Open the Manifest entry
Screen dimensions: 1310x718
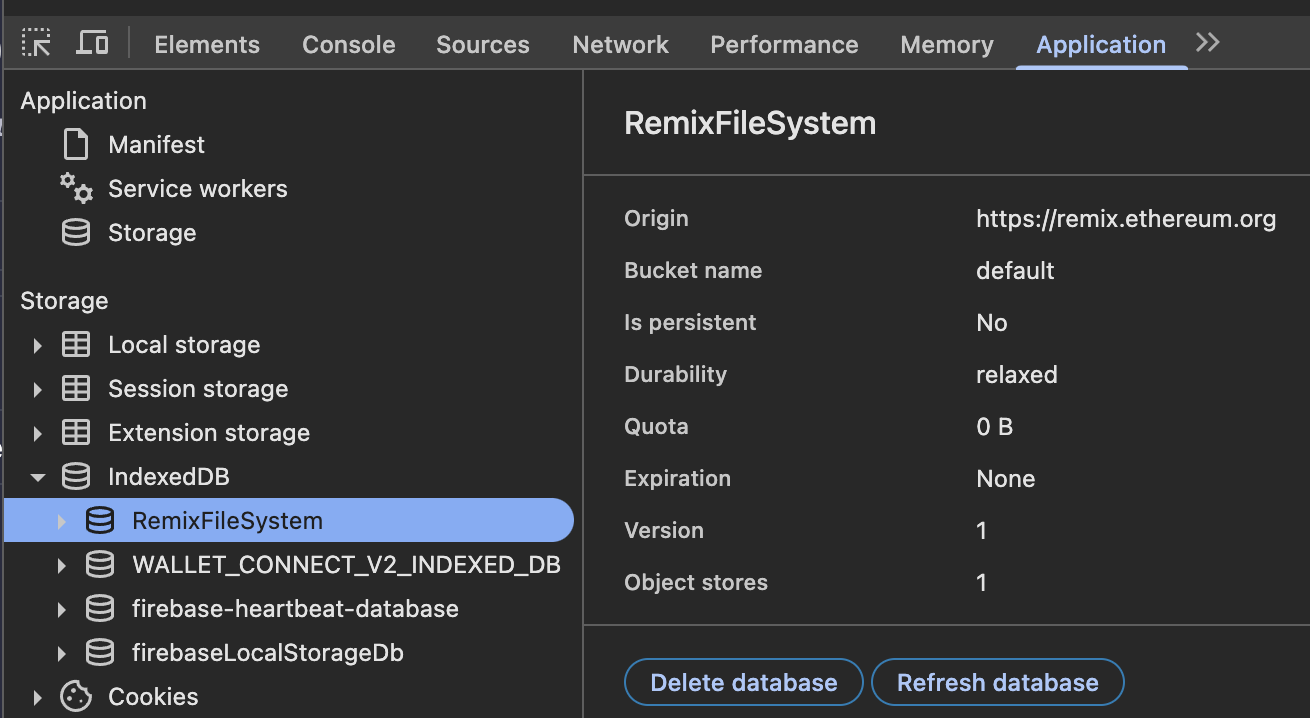(x=156, y=145)
